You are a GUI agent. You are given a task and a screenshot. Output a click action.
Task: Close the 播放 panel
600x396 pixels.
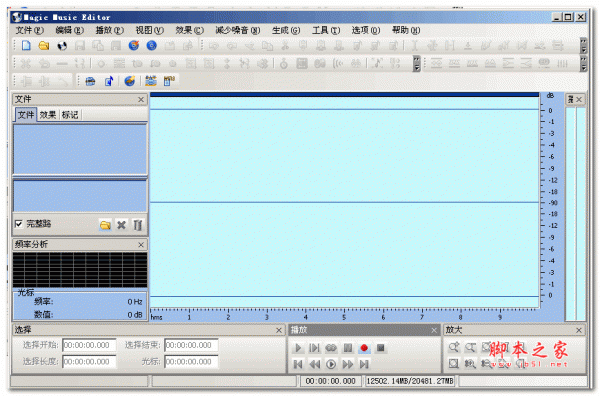point(434,330)
